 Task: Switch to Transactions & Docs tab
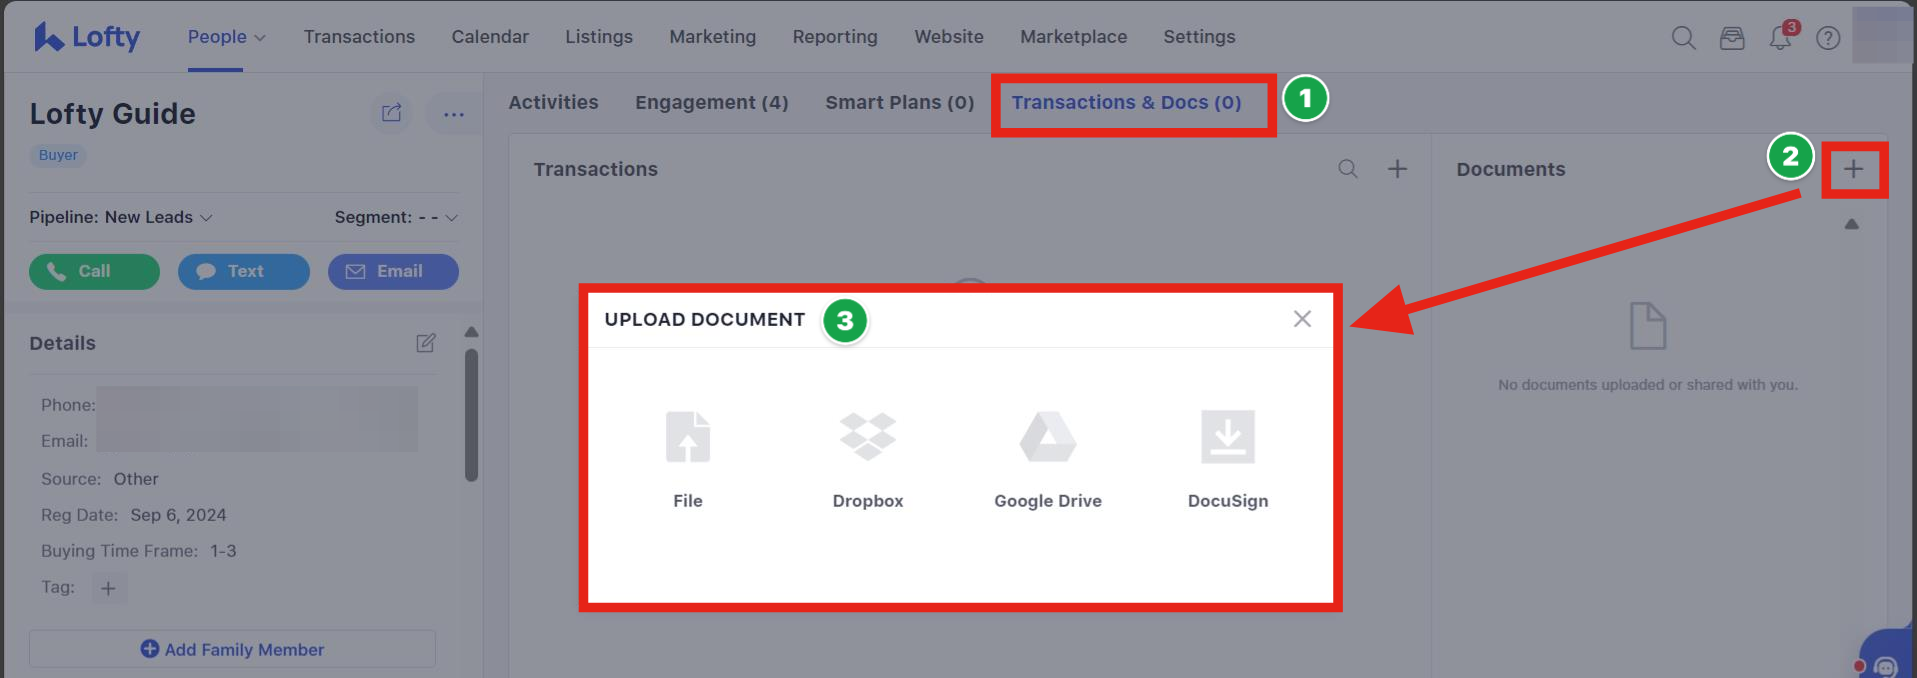coord(1126,102)
